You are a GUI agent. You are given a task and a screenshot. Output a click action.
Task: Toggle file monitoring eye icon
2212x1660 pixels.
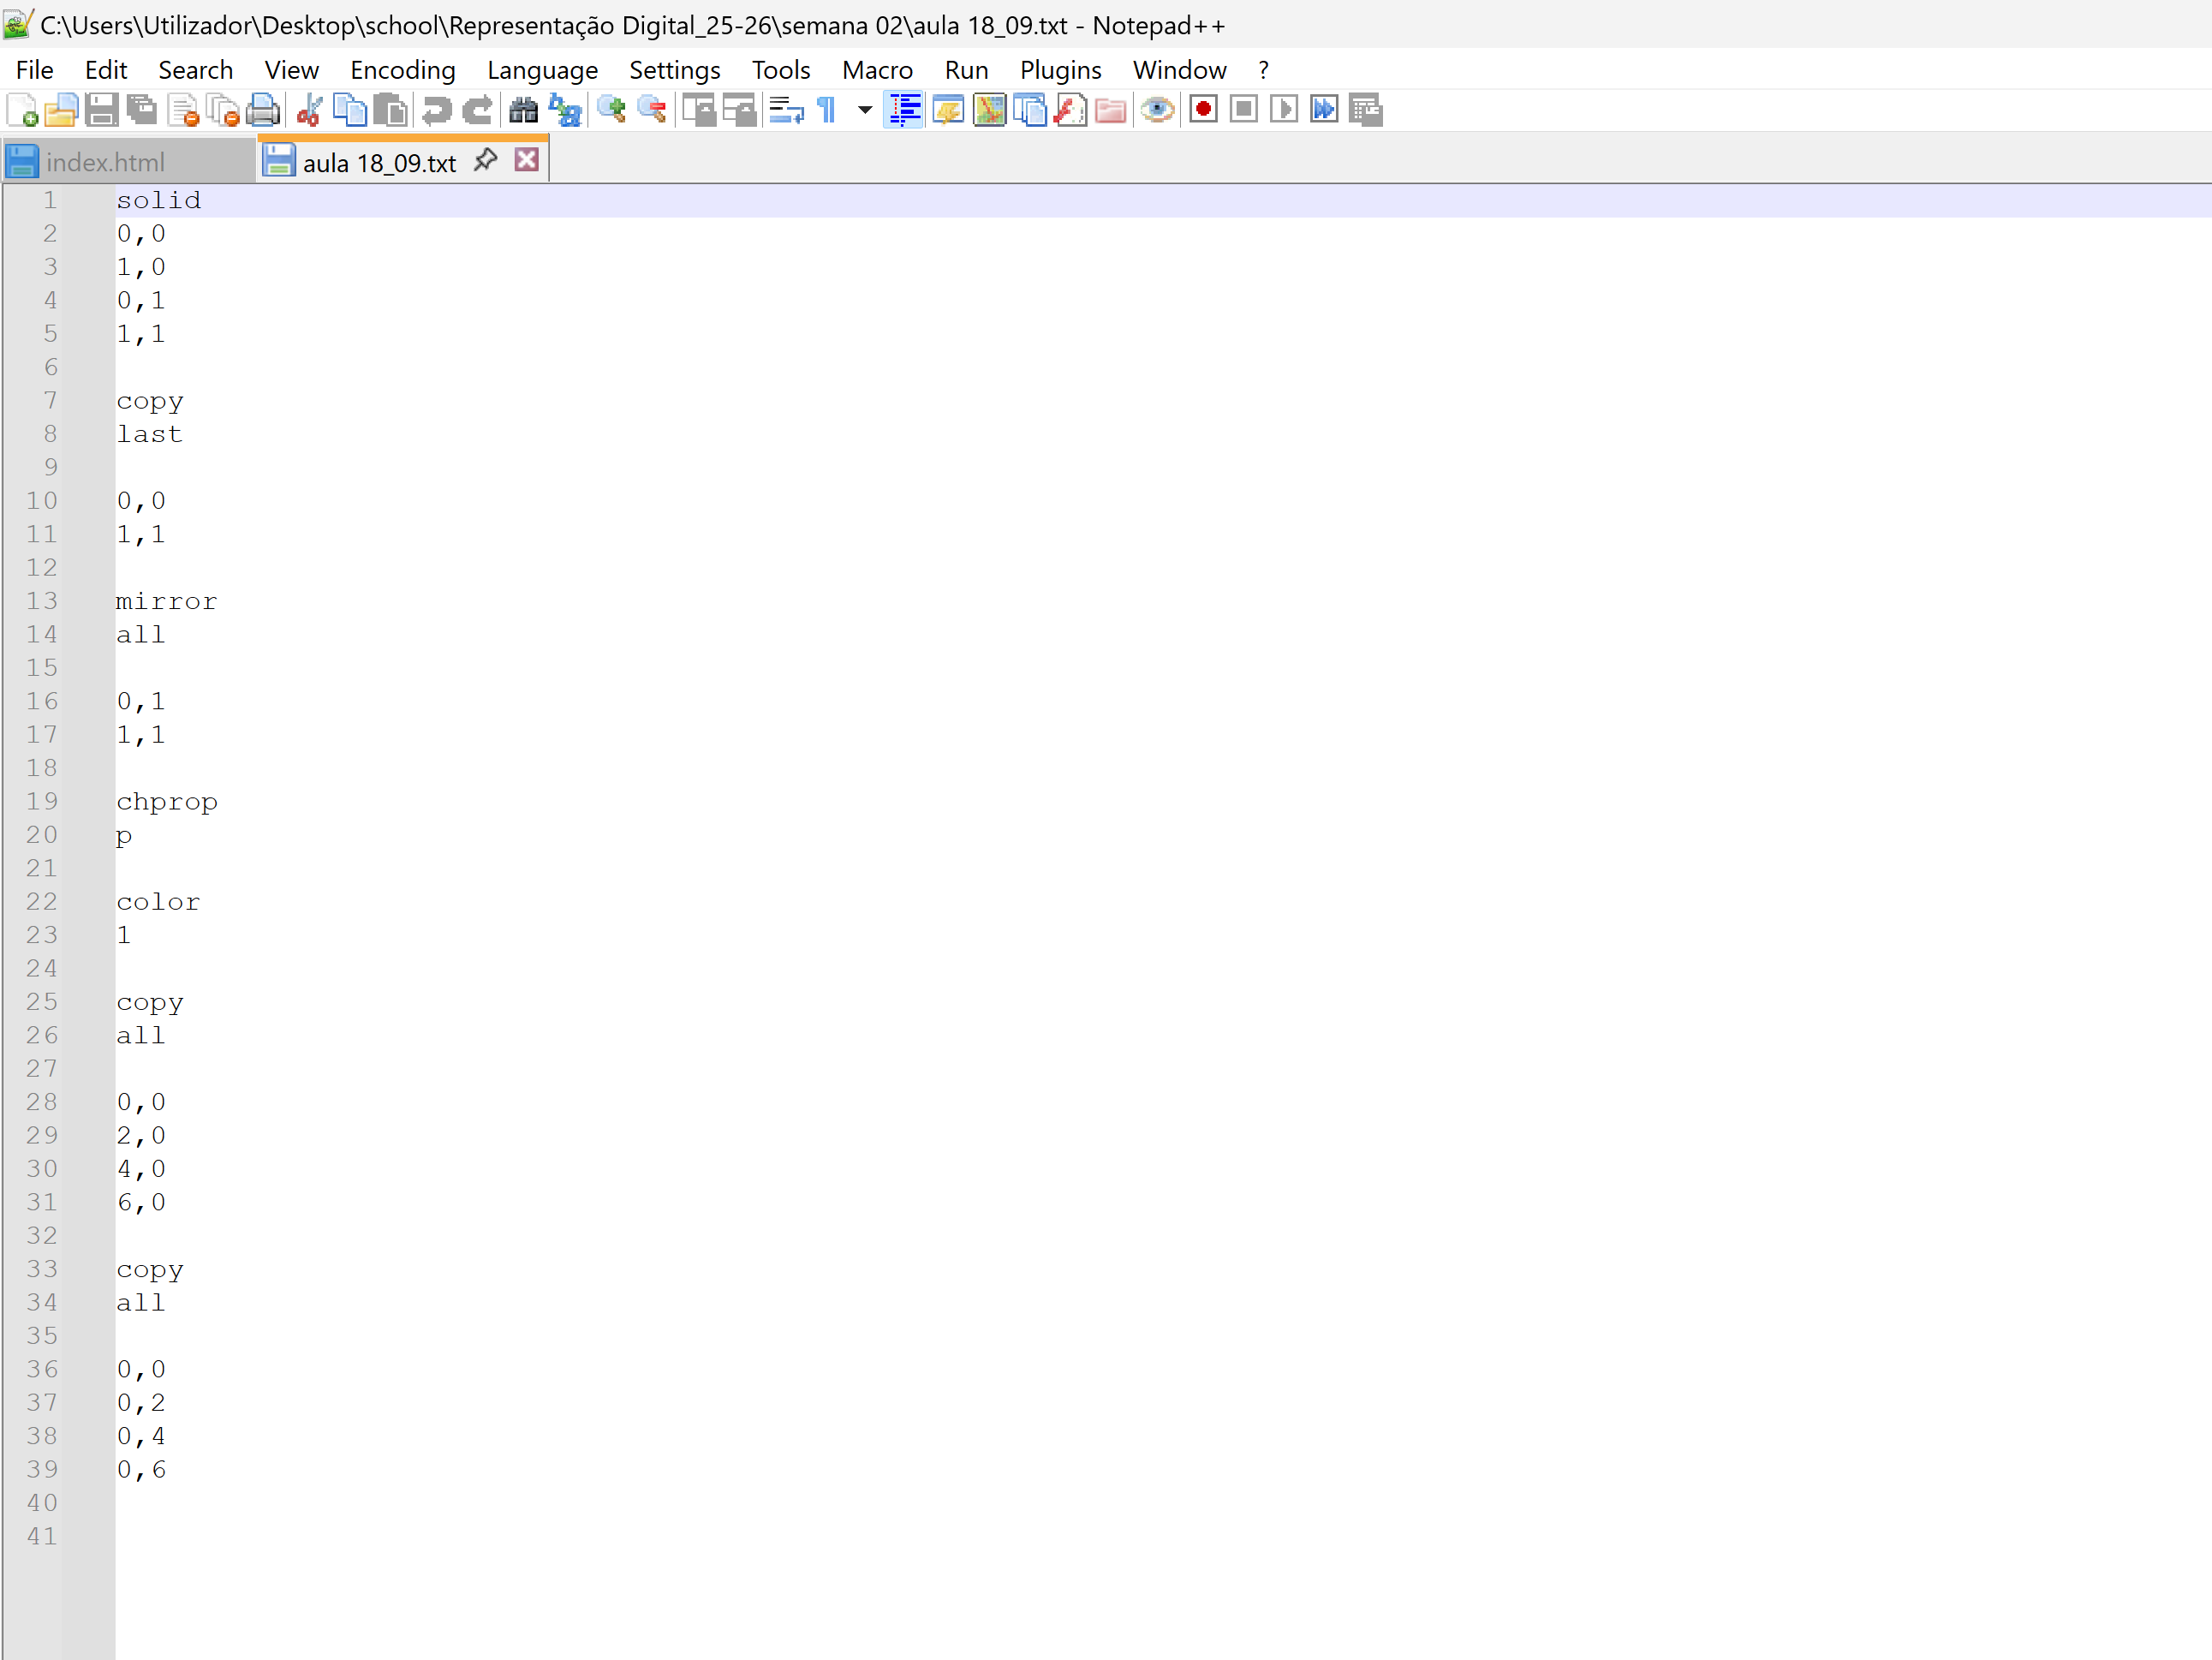pyautogui.click(x=1157, y=110)
